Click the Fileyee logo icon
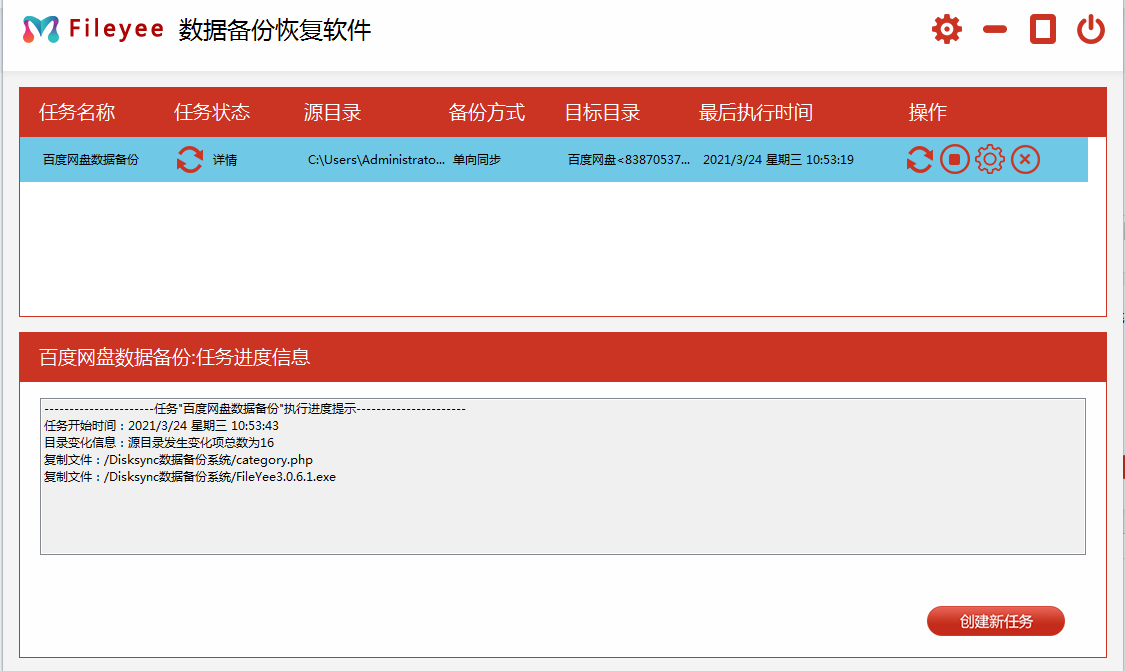1125x671 pixels. pos(40,29)
